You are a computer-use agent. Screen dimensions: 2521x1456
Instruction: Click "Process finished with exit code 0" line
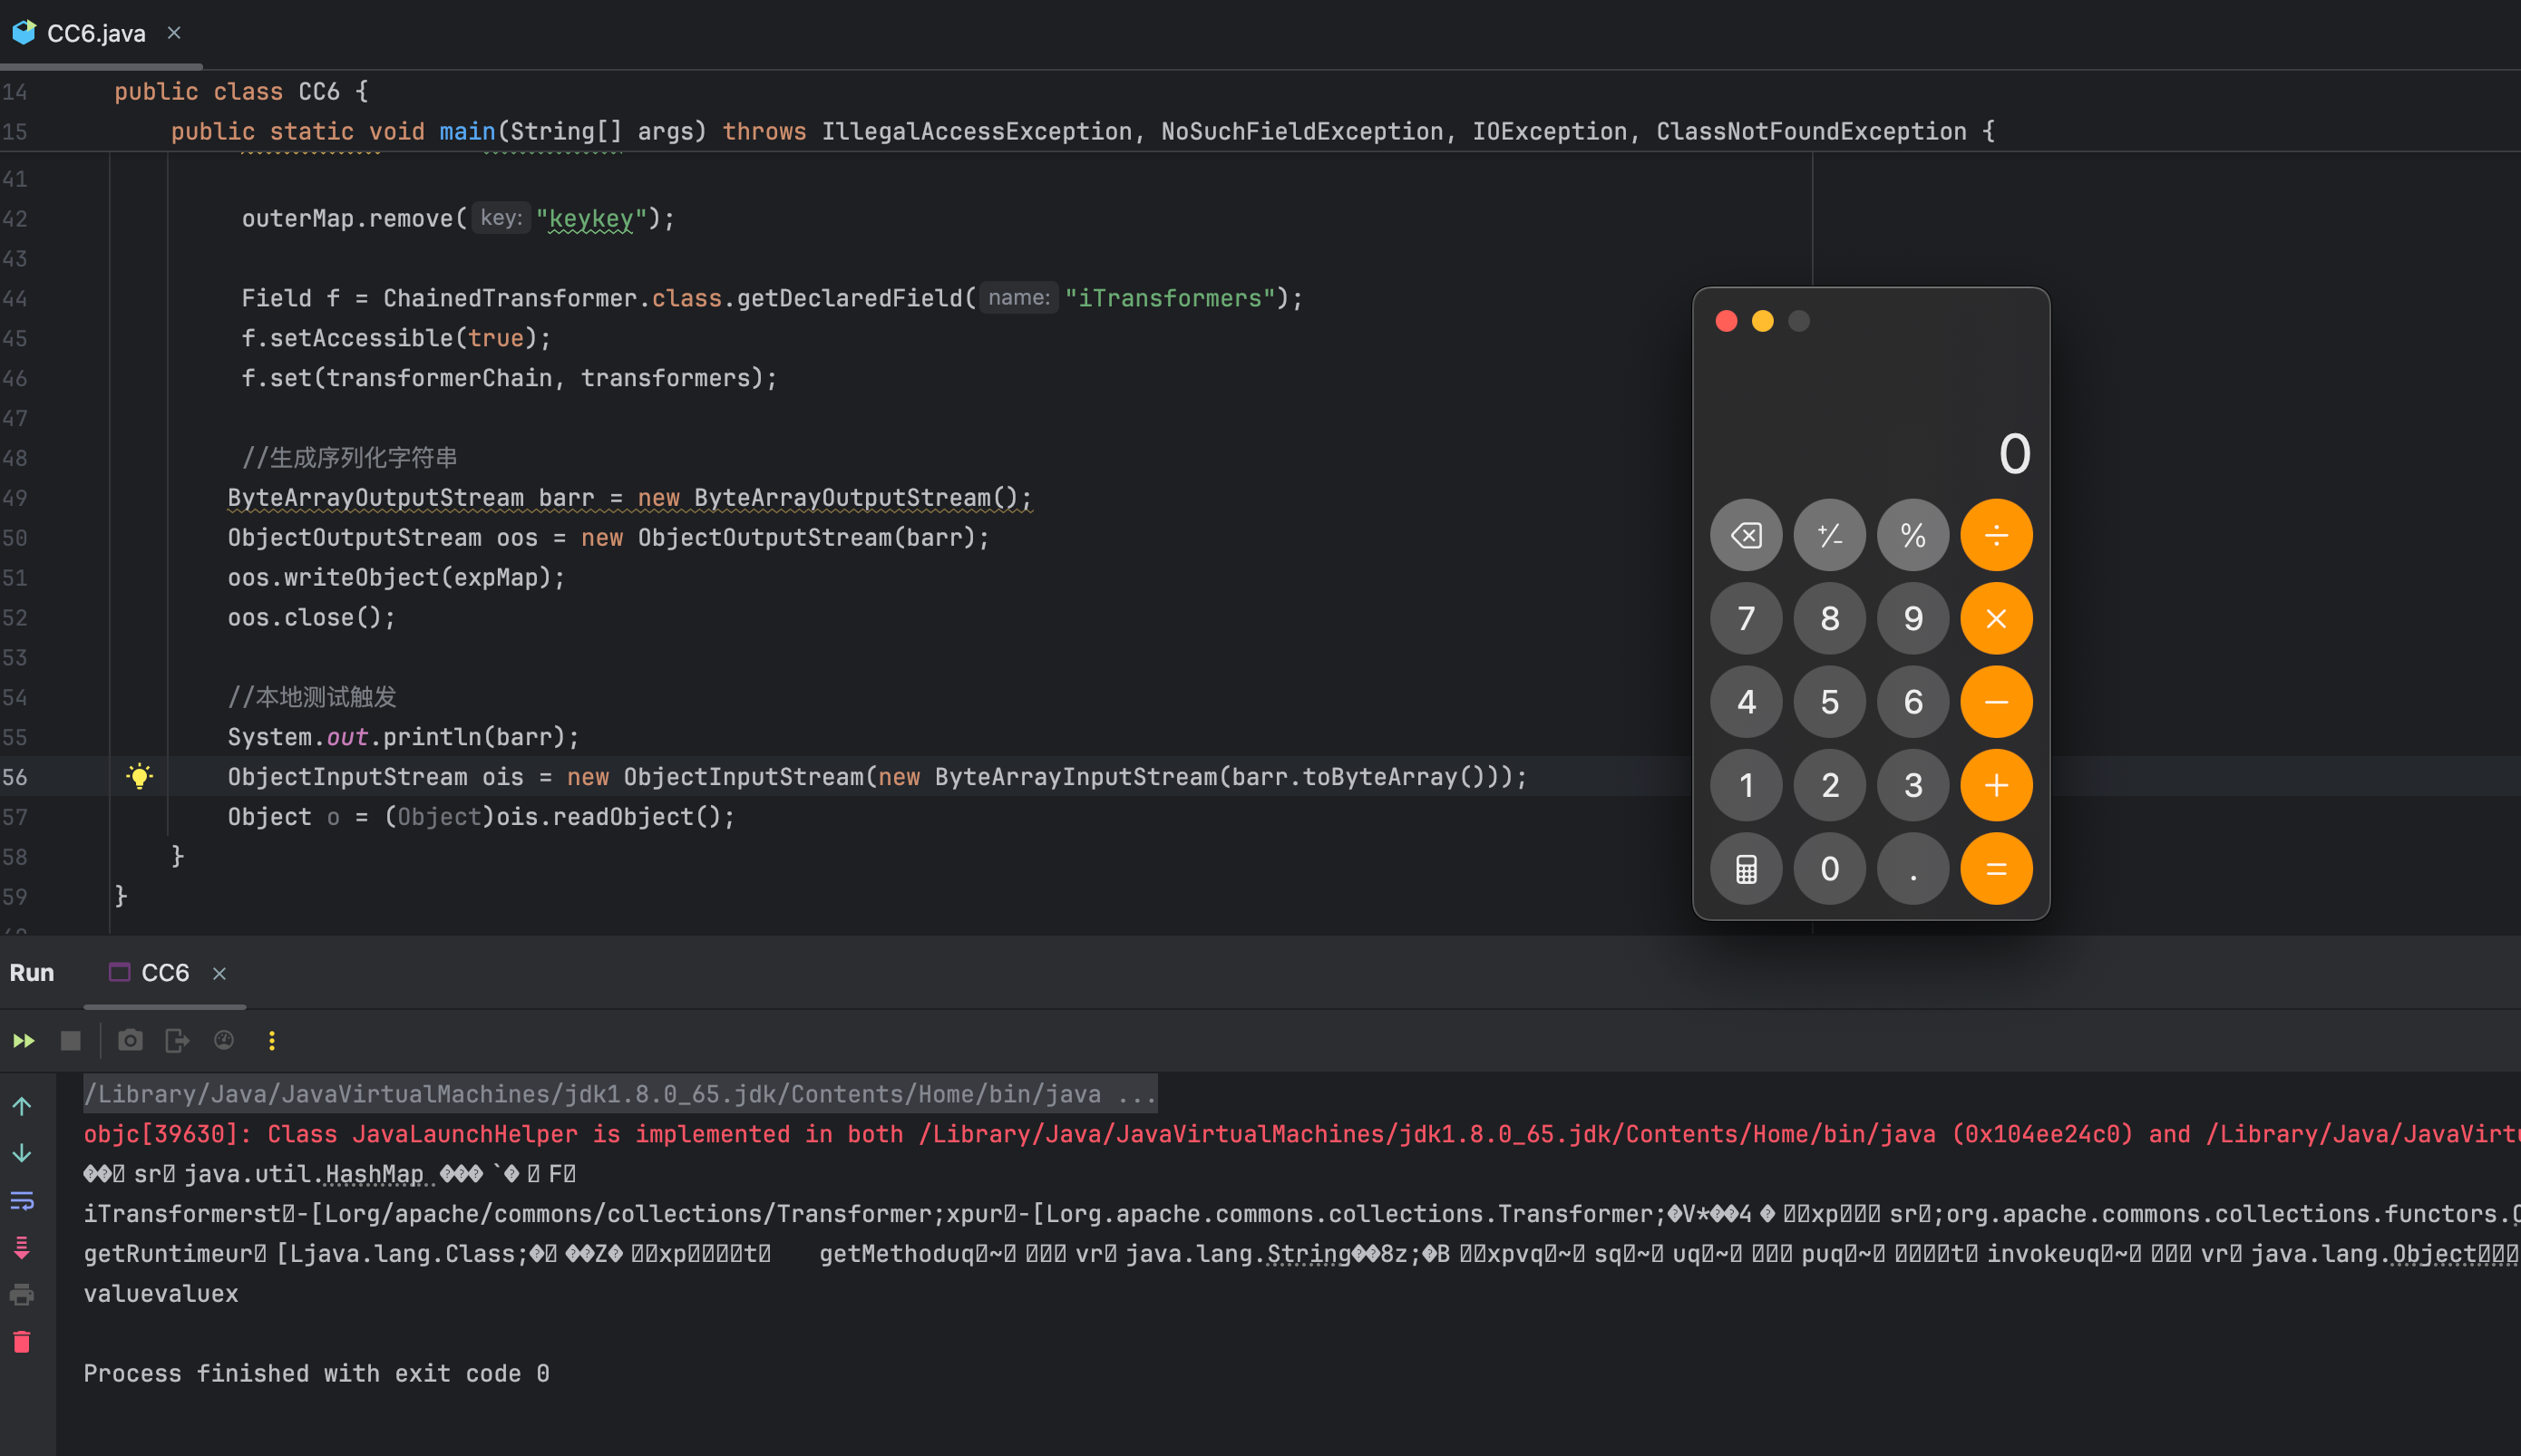[316, 1373]
